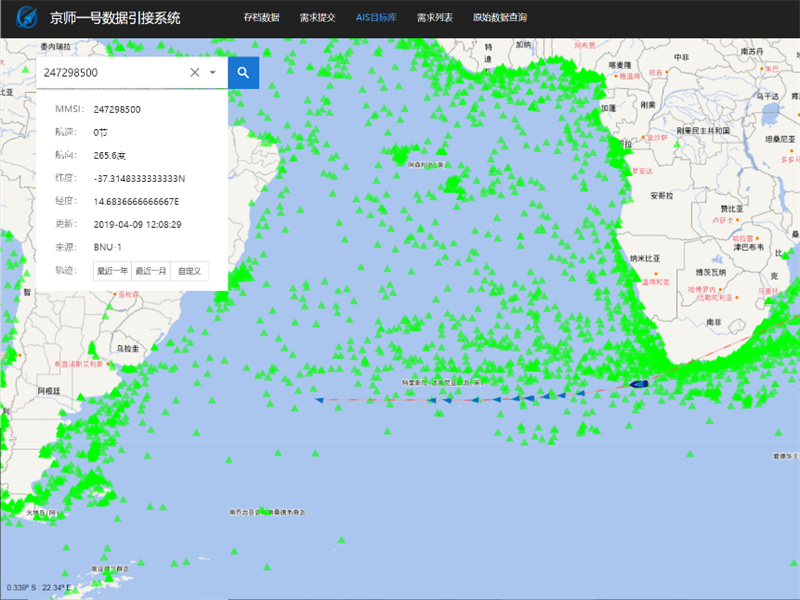The width and height of the screenshot is (800, 600).
Task: Clear the MMSI search box with X
Action: point(195,73)
